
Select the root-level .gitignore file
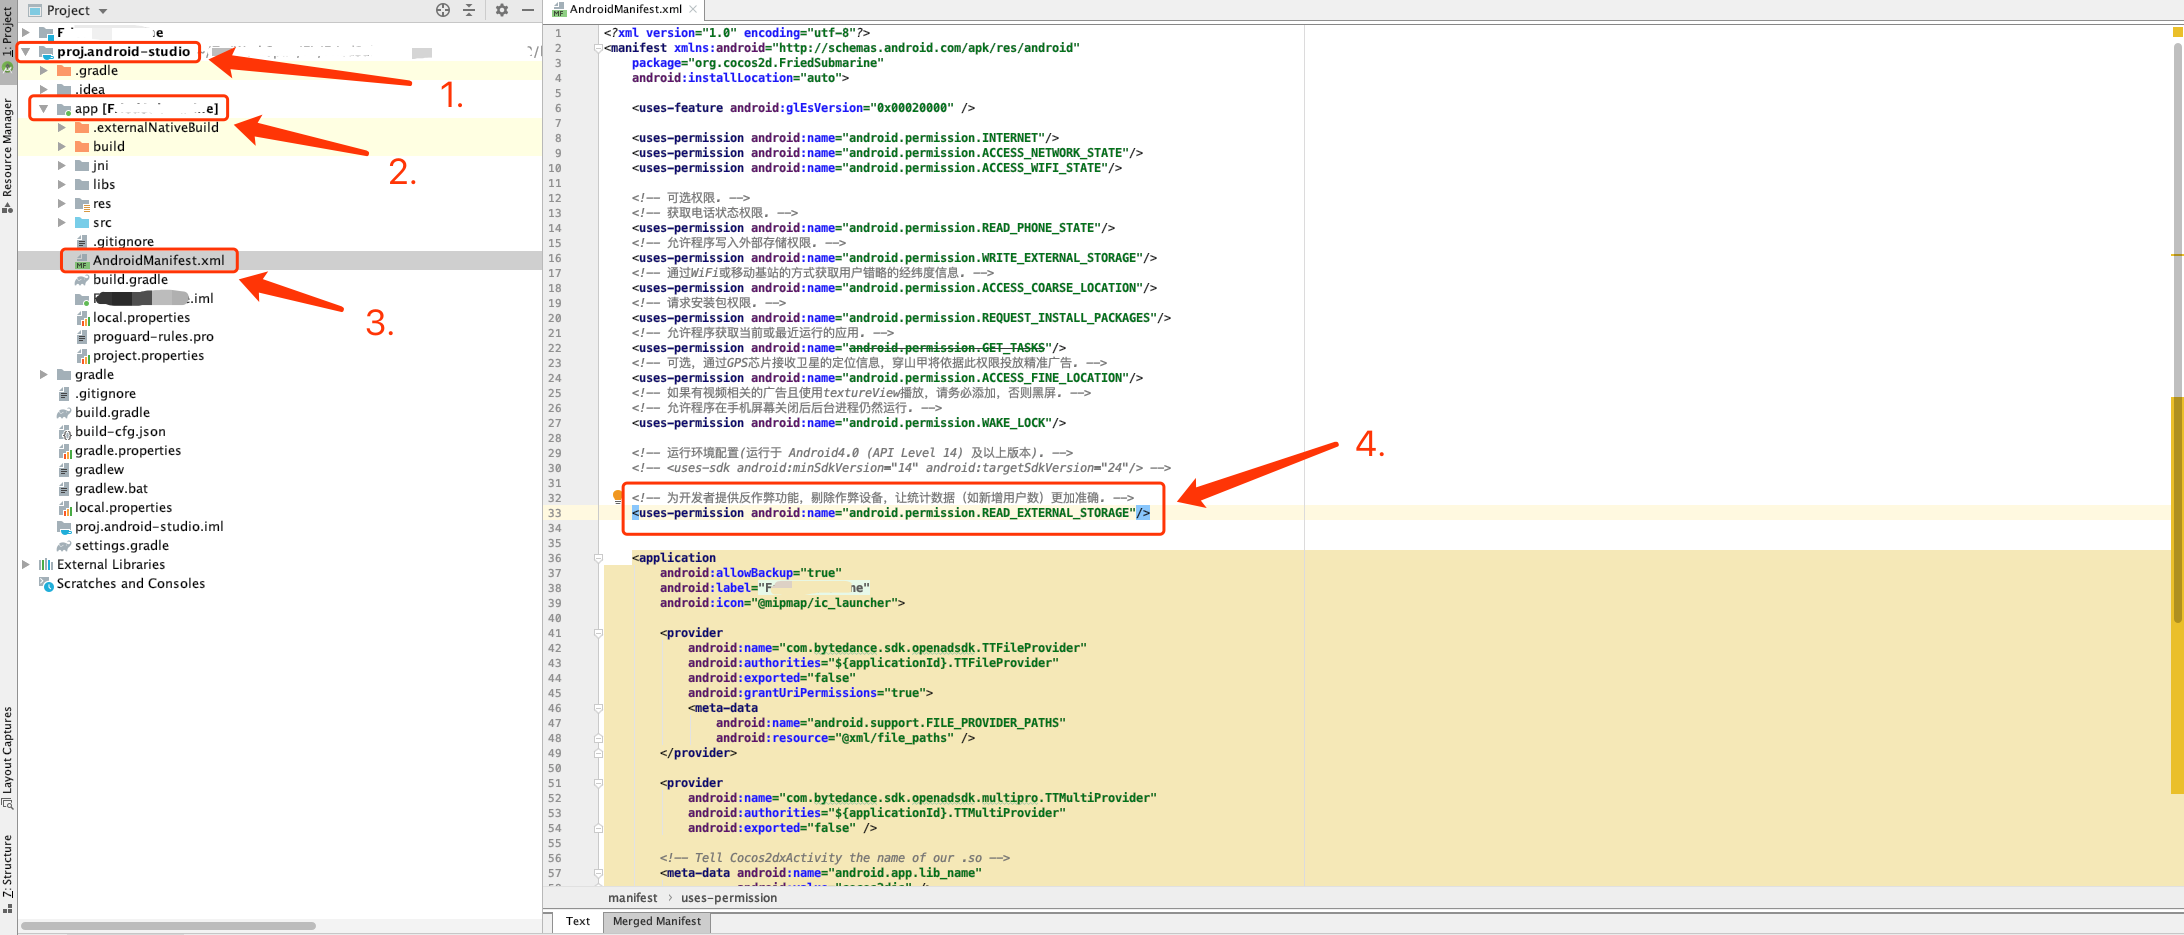(x=105, y=393)
